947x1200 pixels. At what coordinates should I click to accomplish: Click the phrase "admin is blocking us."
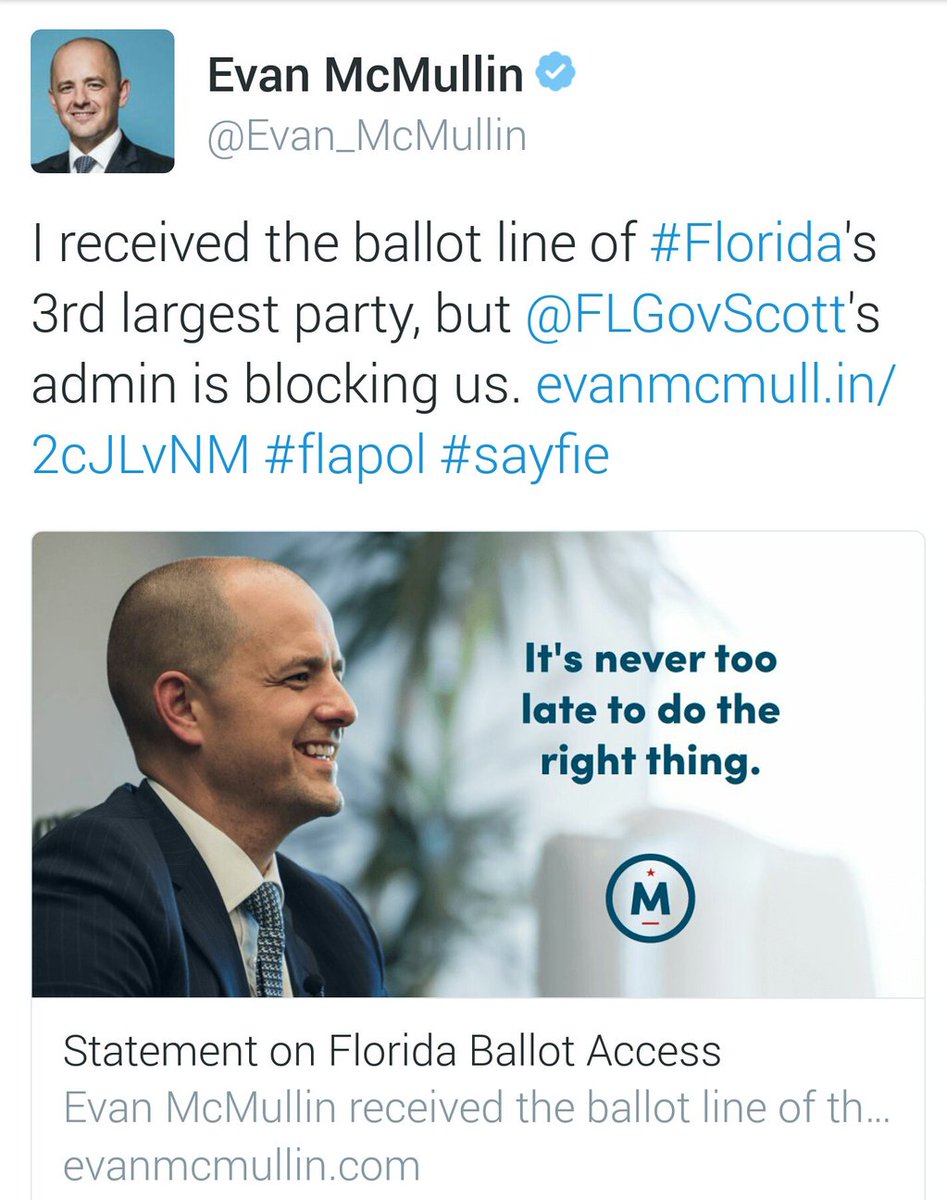[x=276, y=386]
